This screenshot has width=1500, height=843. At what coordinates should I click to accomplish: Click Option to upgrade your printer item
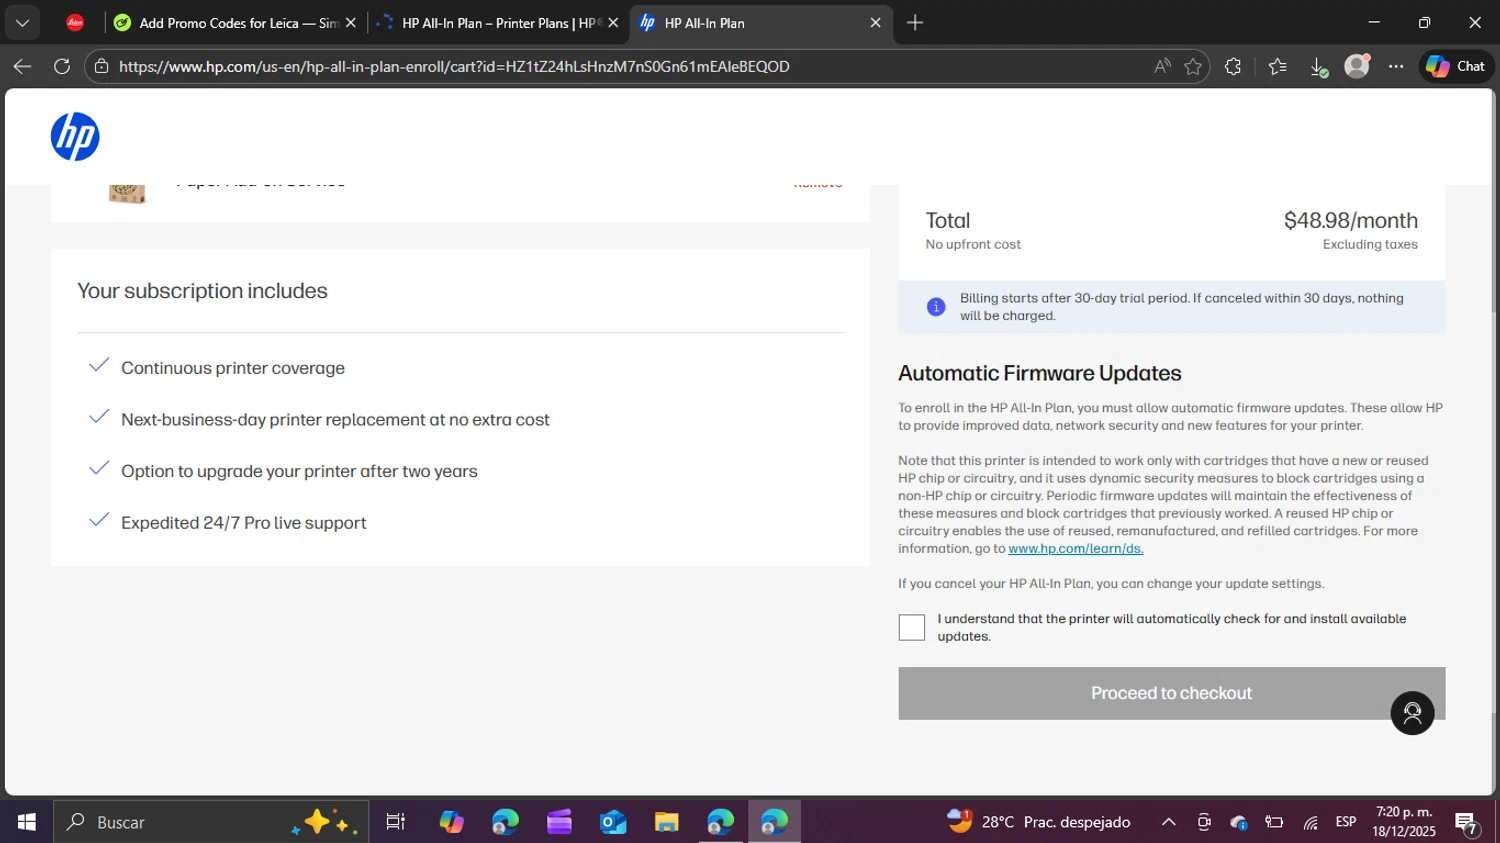[x=299, y=471]
